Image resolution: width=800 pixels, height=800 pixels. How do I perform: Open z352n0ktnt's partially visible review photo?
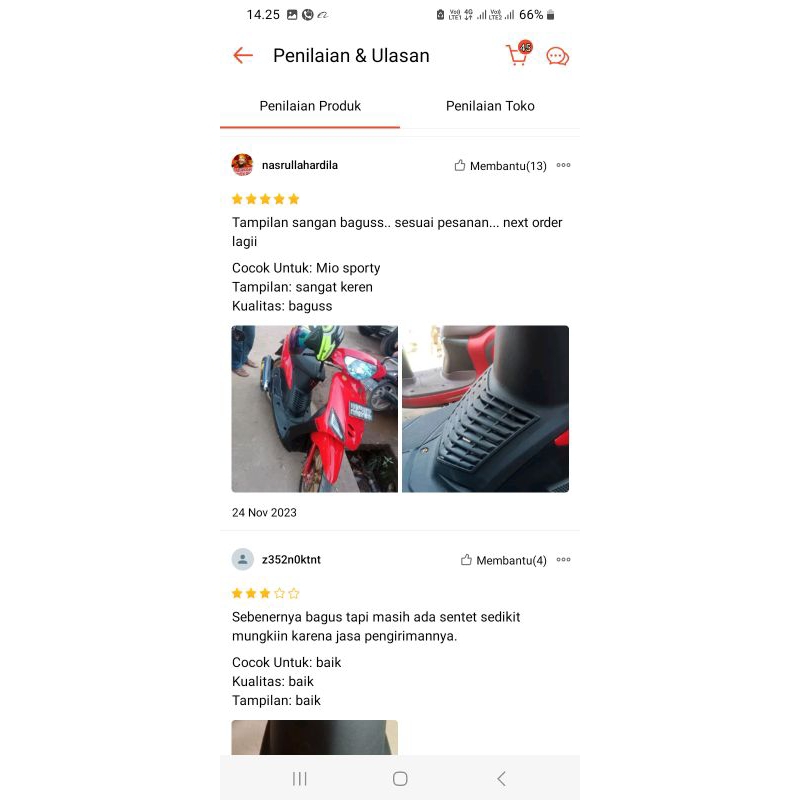pos(315,737)
